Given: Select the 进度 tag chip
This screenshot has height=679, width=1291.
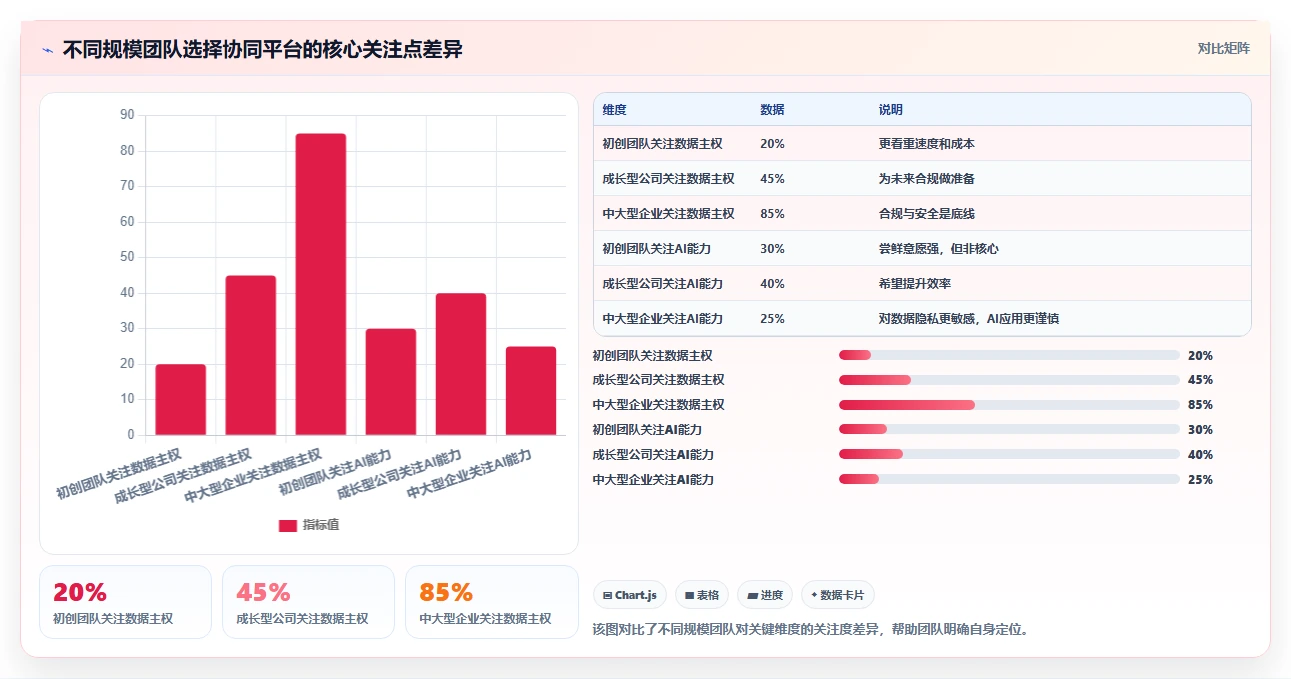Looking at the screenshot, I should click(x=765, y=595).
